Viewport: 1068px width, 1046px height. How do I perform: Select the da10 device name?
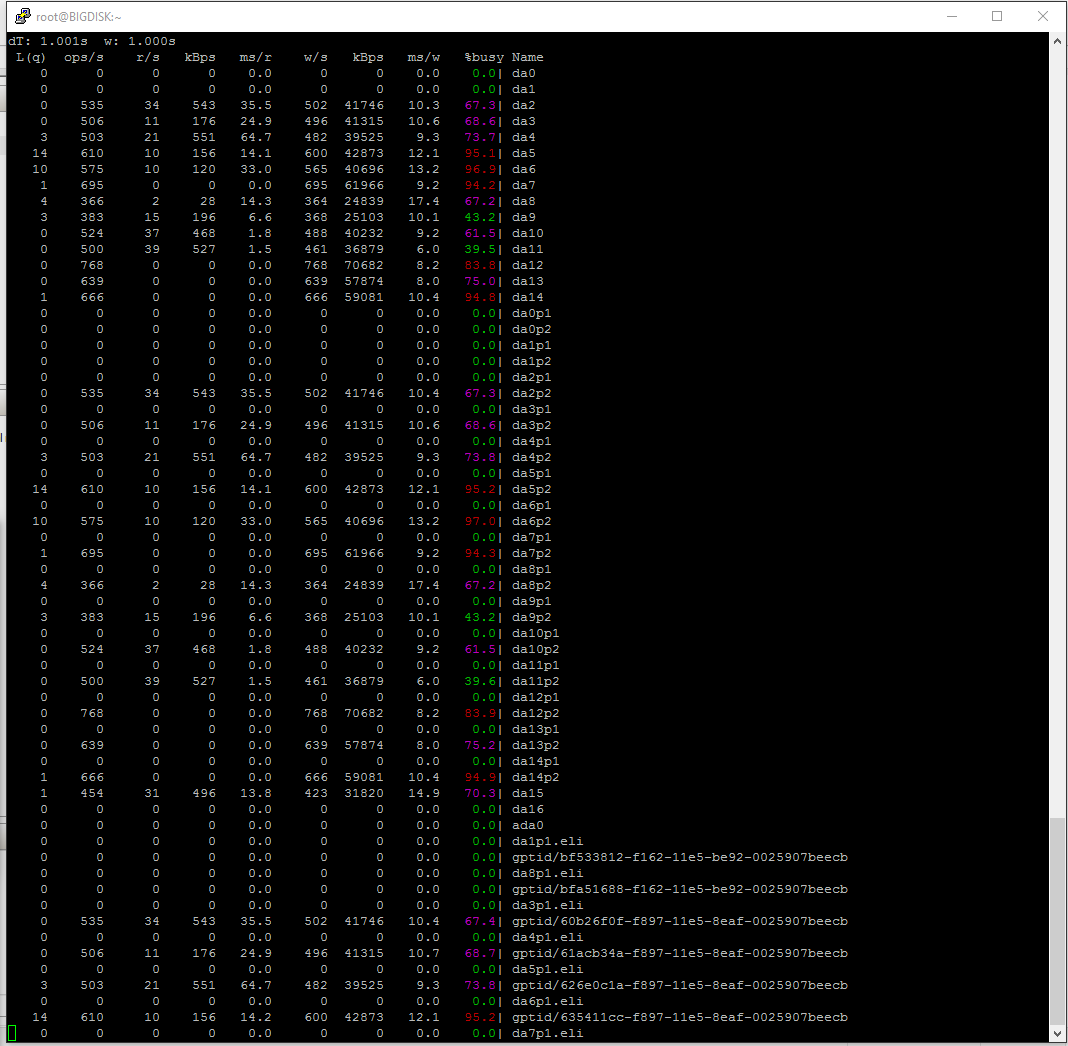click(x=528, y=234)
